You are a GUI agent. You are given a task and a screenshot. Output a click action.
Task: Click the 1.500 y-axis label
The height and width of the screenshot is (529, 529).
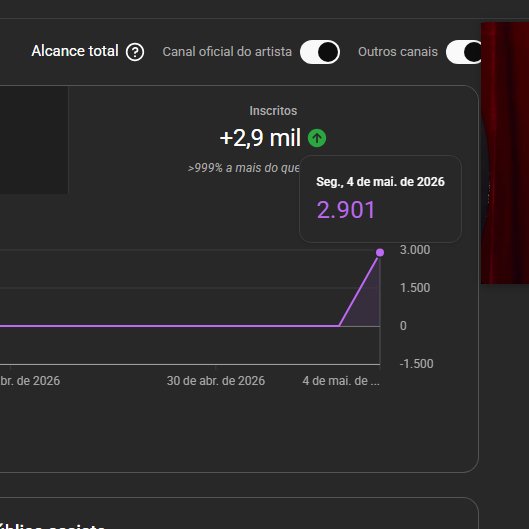415,288
